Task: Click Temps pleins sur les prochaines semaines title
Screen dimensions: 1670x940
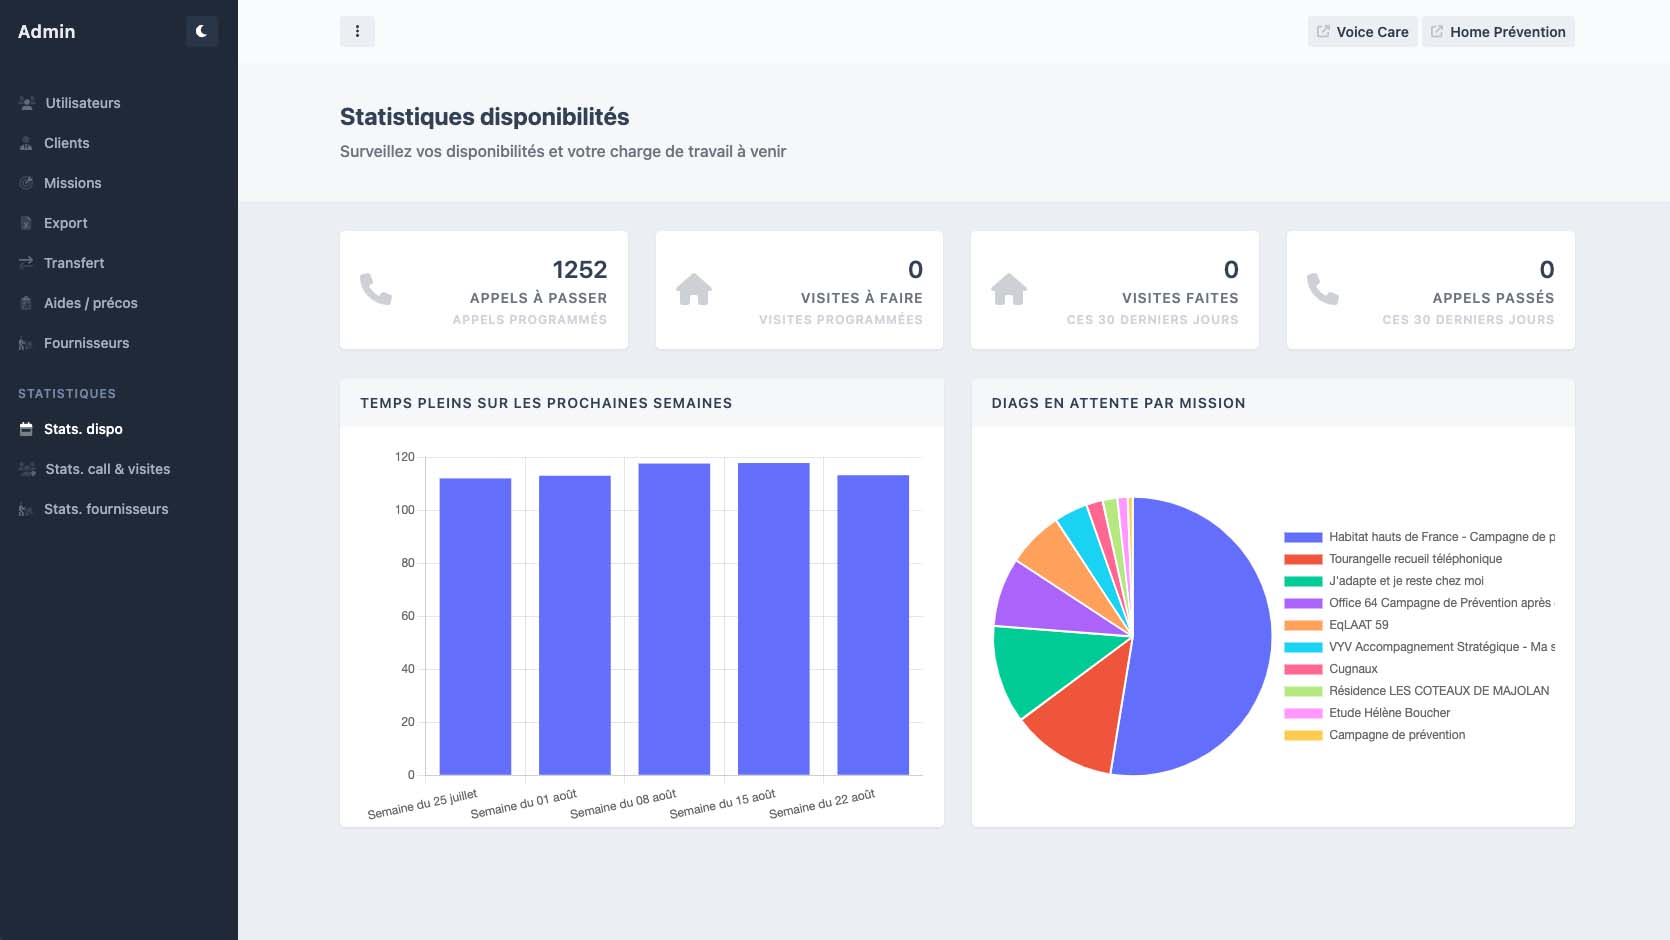Action: tap(546, 403)
